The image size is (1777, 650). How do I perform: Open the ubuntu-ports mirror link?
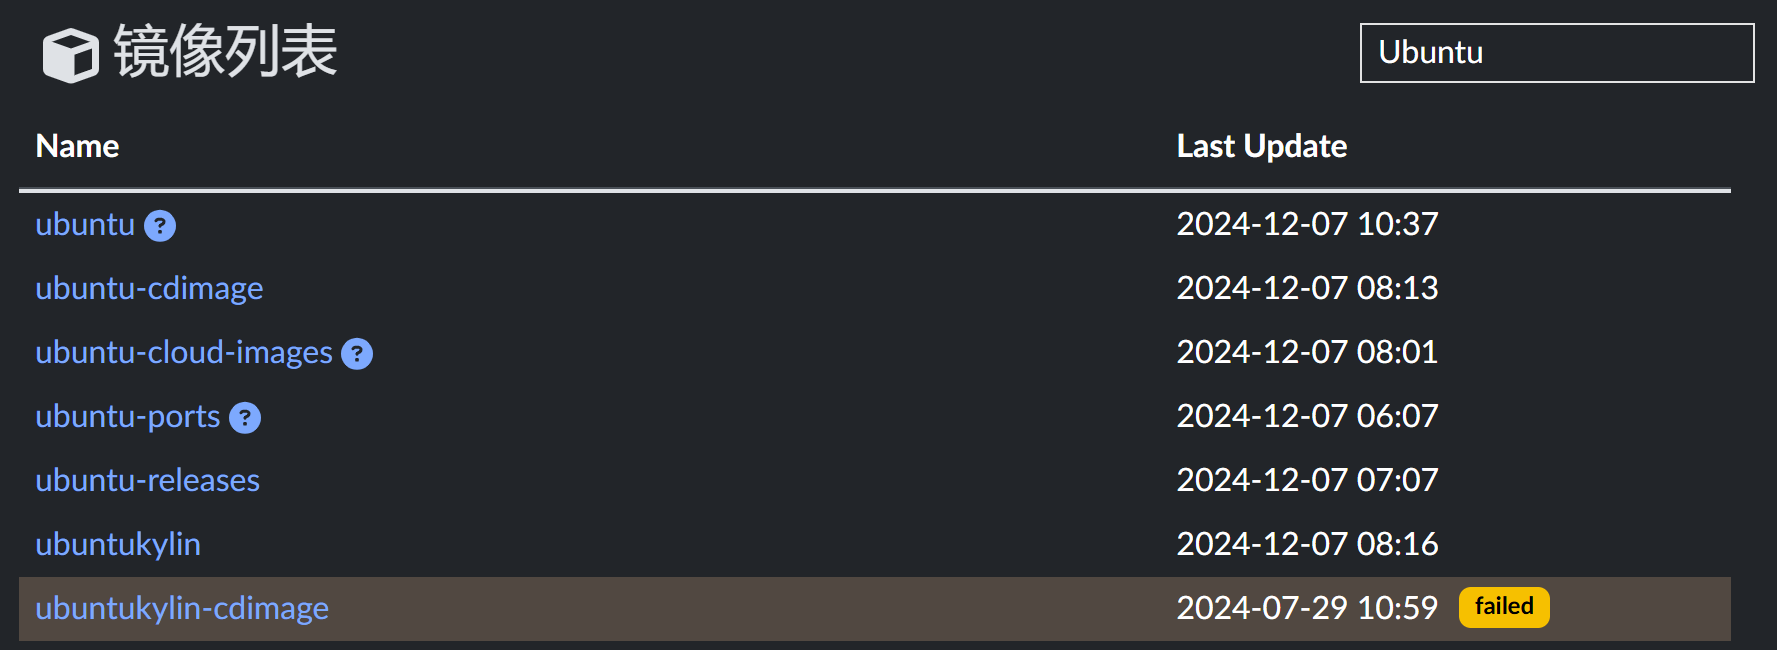(128, 417)
